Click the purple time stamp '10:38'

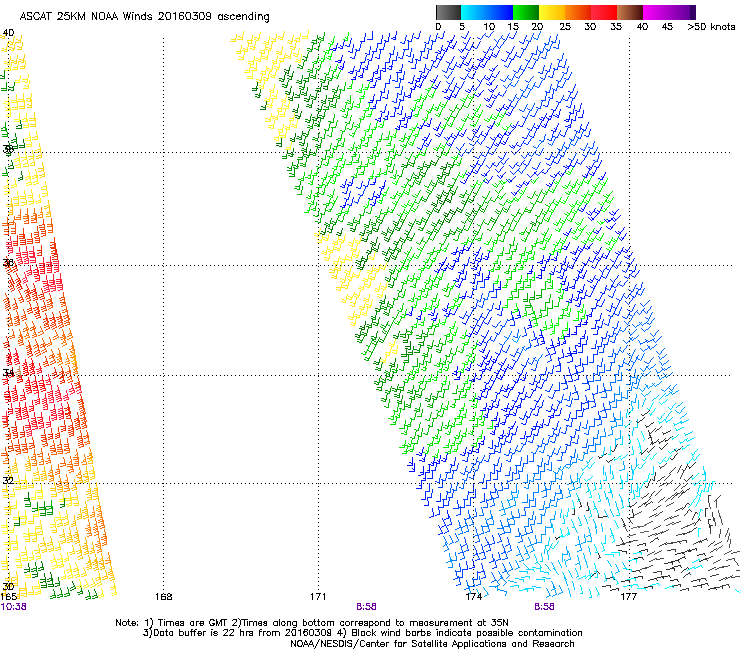click(13, 607)
